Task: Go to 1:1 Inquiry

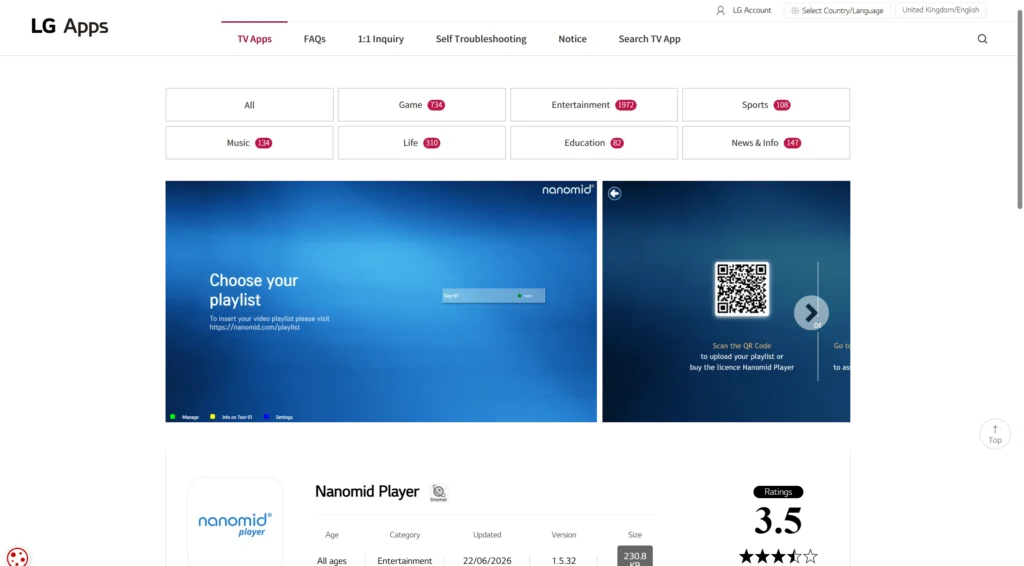Action: click(x=381, y=39)
